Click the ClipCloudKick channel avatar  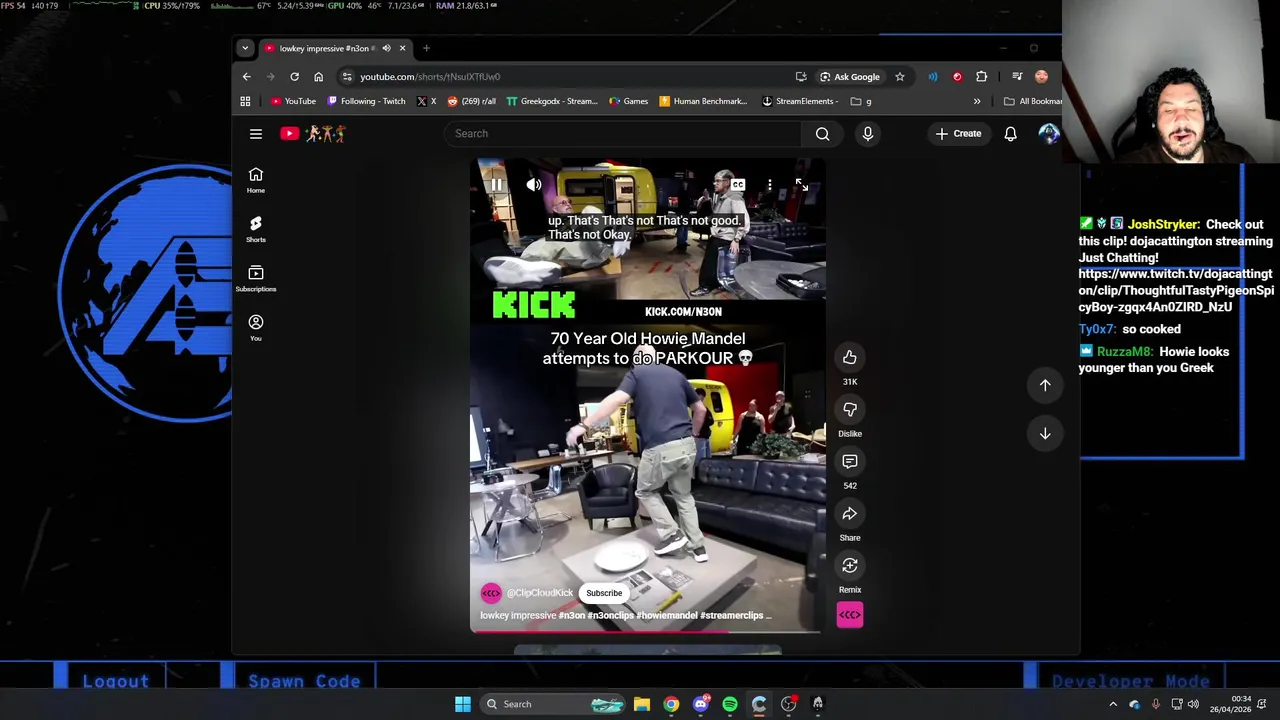pyautogui.click(x=491, y=593)
